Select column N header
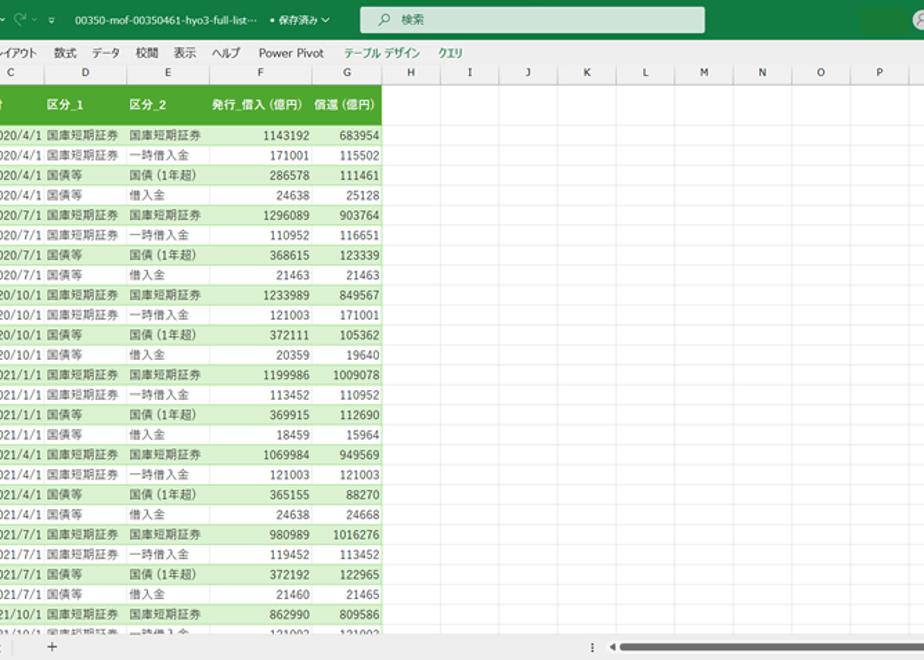 pos(763,72)
